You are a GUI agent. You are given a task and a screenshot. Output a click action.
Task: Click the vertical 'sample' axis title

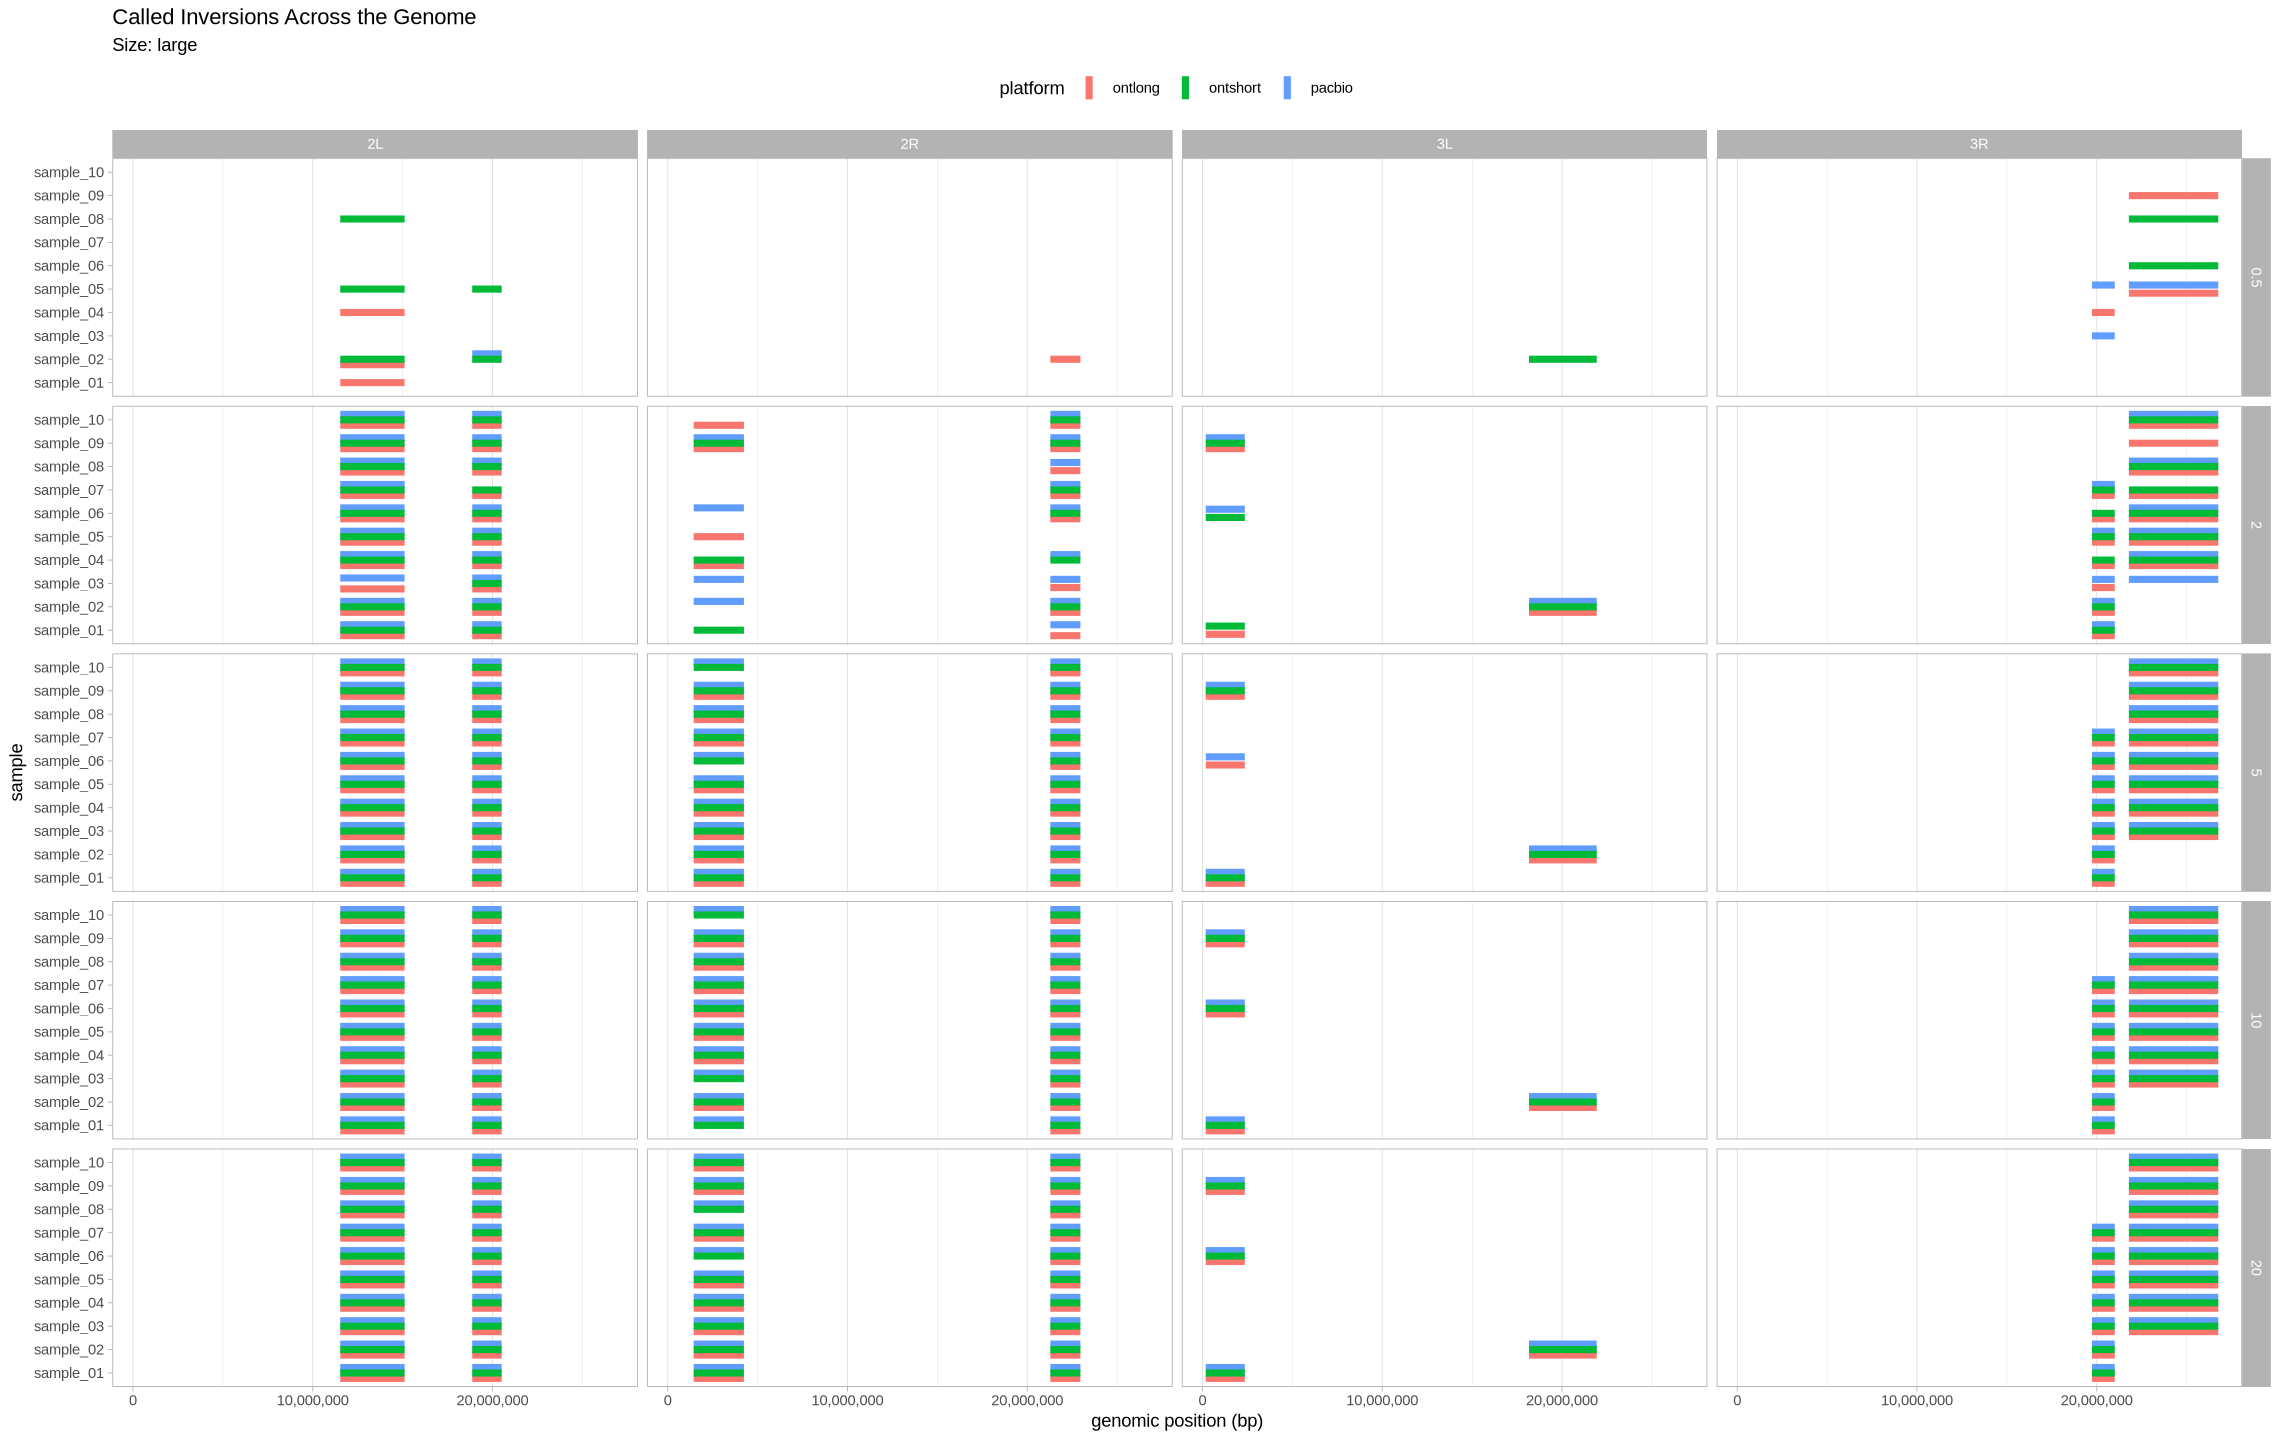tap(17, 772)
